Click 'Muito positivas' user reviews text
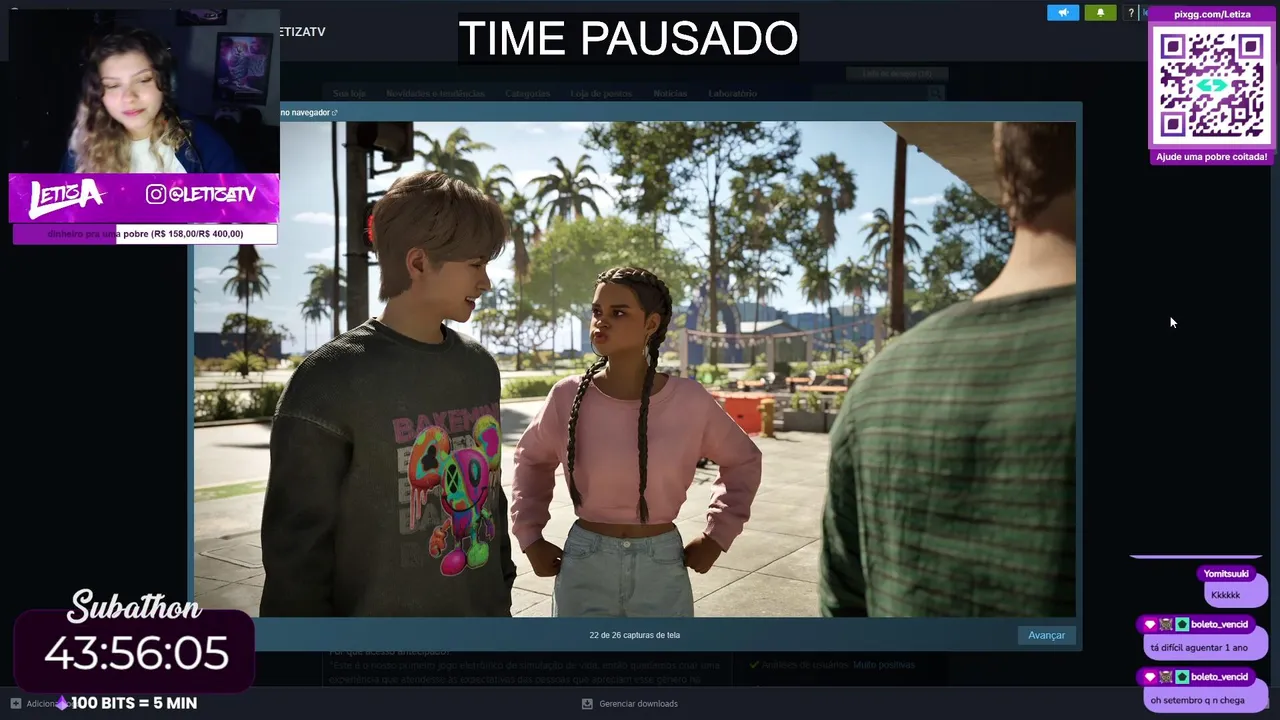This screenshot has height=720, width=1280. 884,664
